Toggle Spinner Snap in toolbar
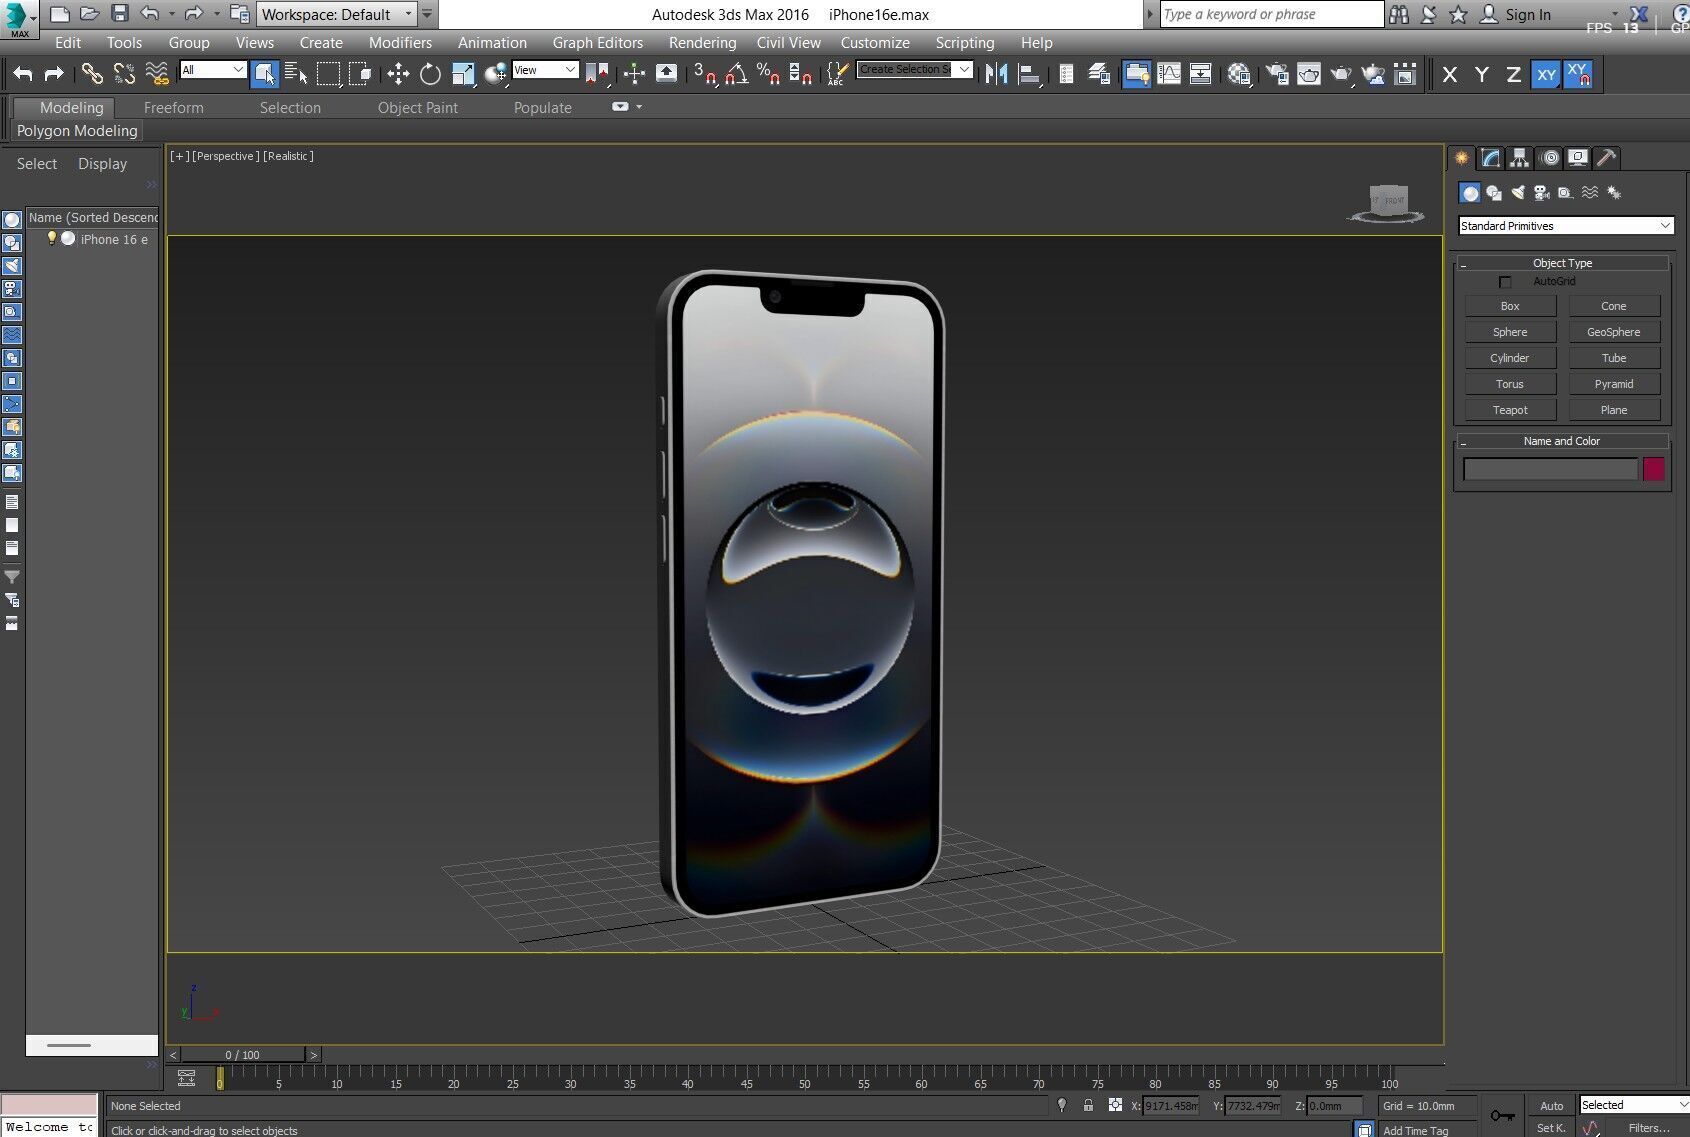The image size is (1690, 1137). [800, 73]
